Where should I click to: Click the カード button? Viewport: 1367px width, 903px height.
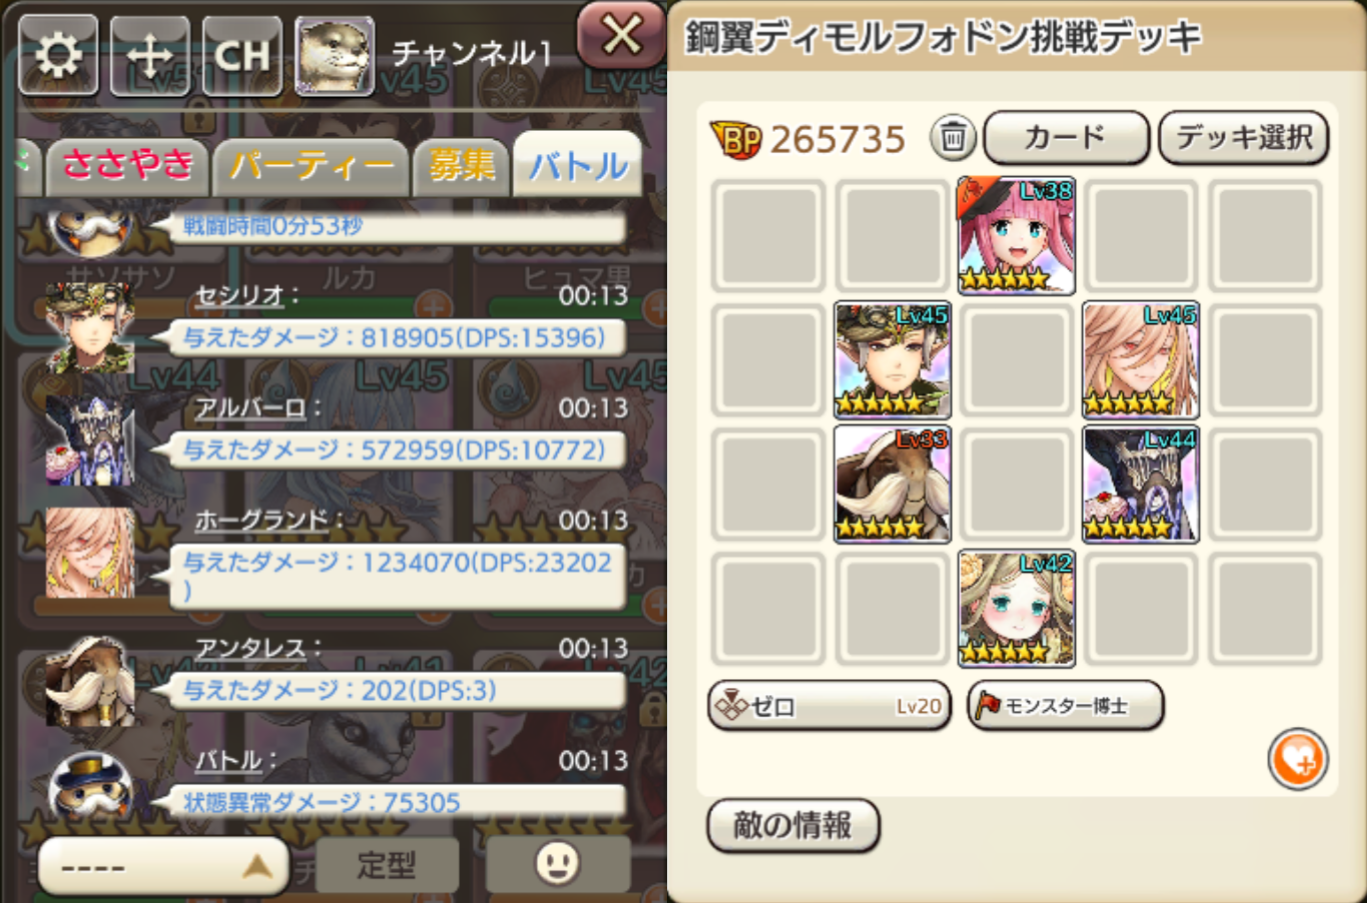[1066, 137]
